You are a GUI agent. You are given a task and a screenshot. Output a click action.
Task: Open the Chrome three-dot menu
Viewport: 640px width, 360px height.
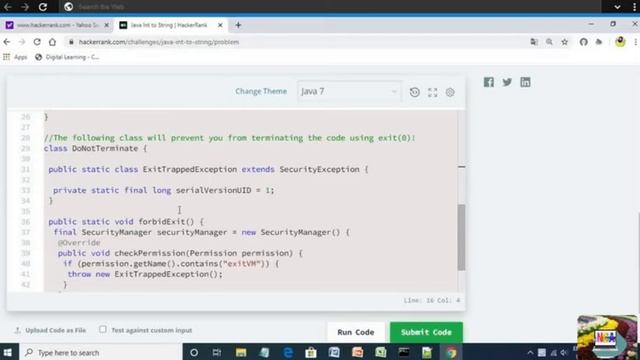point(636,42)
